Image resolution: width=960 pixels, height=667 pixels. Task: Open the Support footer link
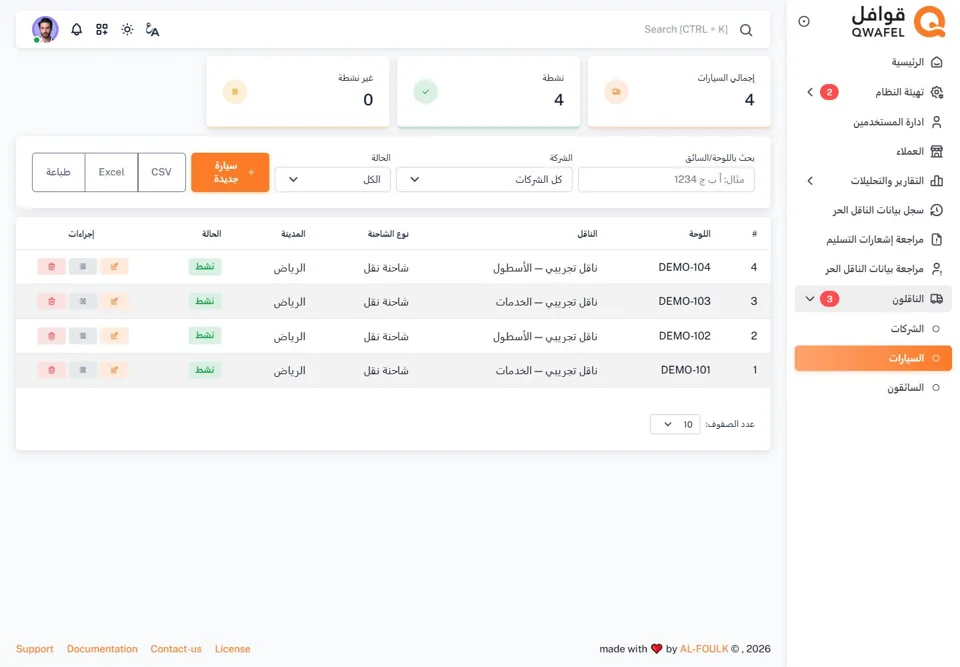click(35, 649)
